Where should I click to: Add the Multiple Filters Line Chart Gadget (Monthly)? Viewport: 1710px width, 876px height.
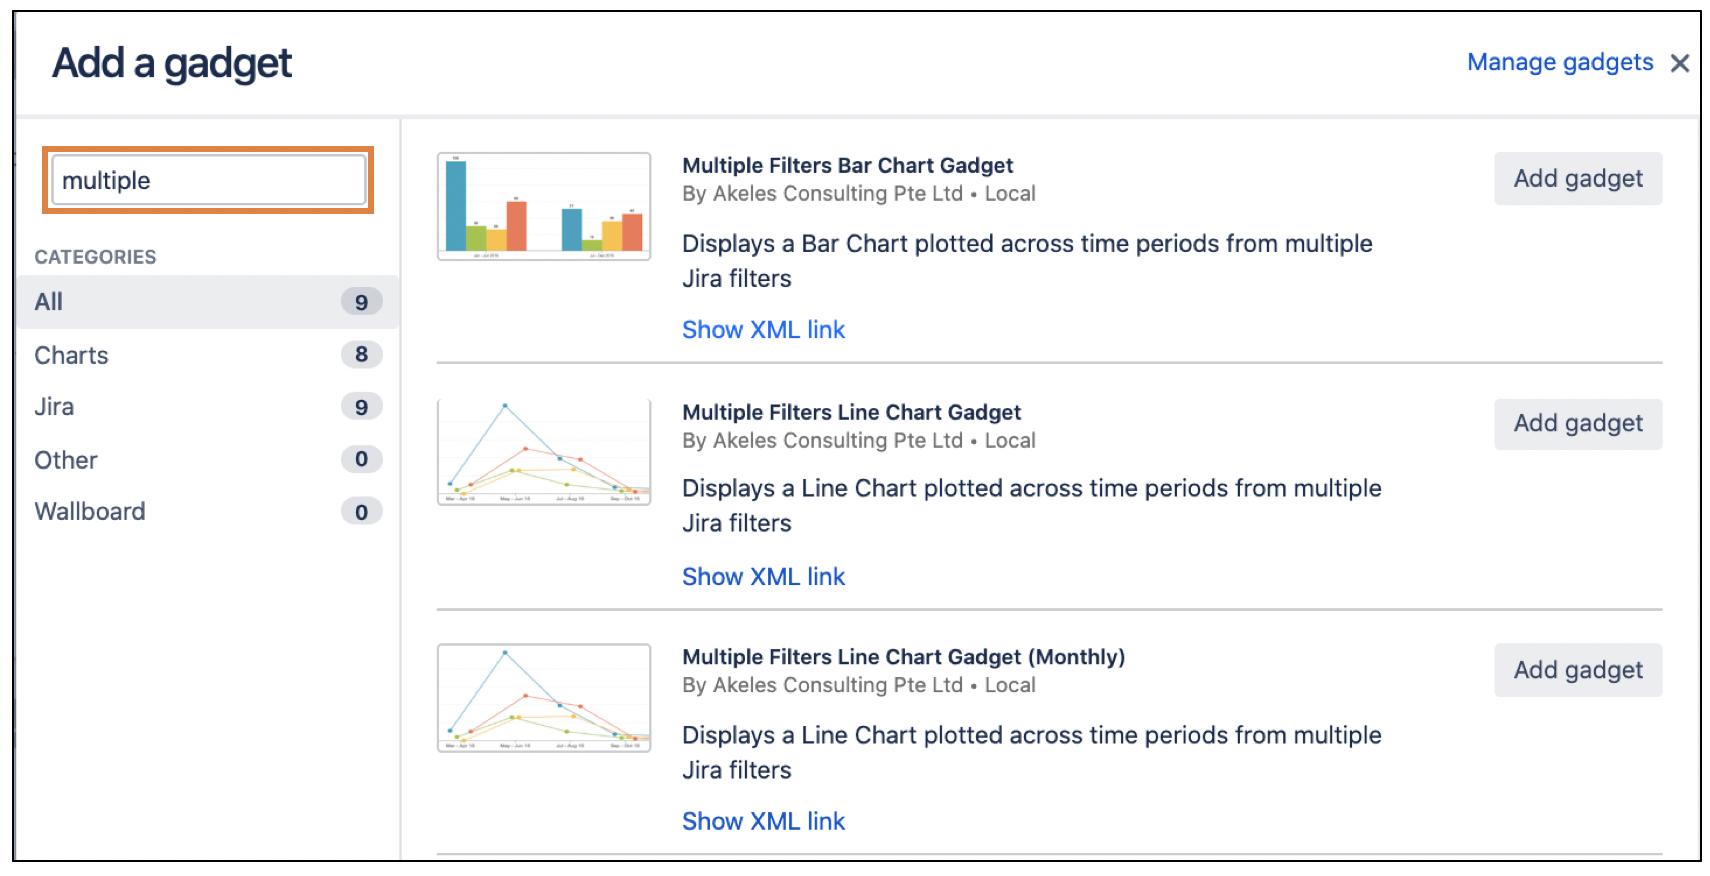(x=1577, y=670)
